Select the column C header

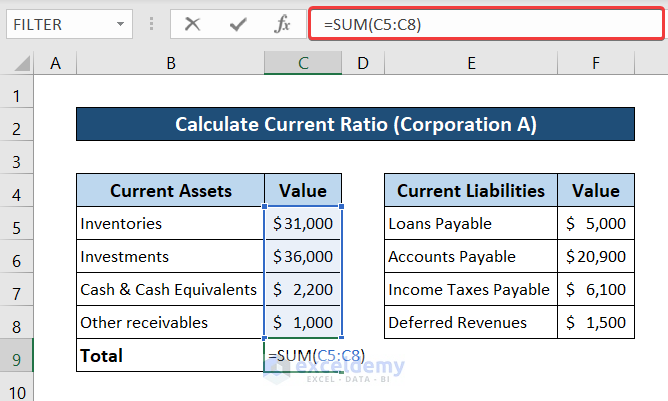303,63
